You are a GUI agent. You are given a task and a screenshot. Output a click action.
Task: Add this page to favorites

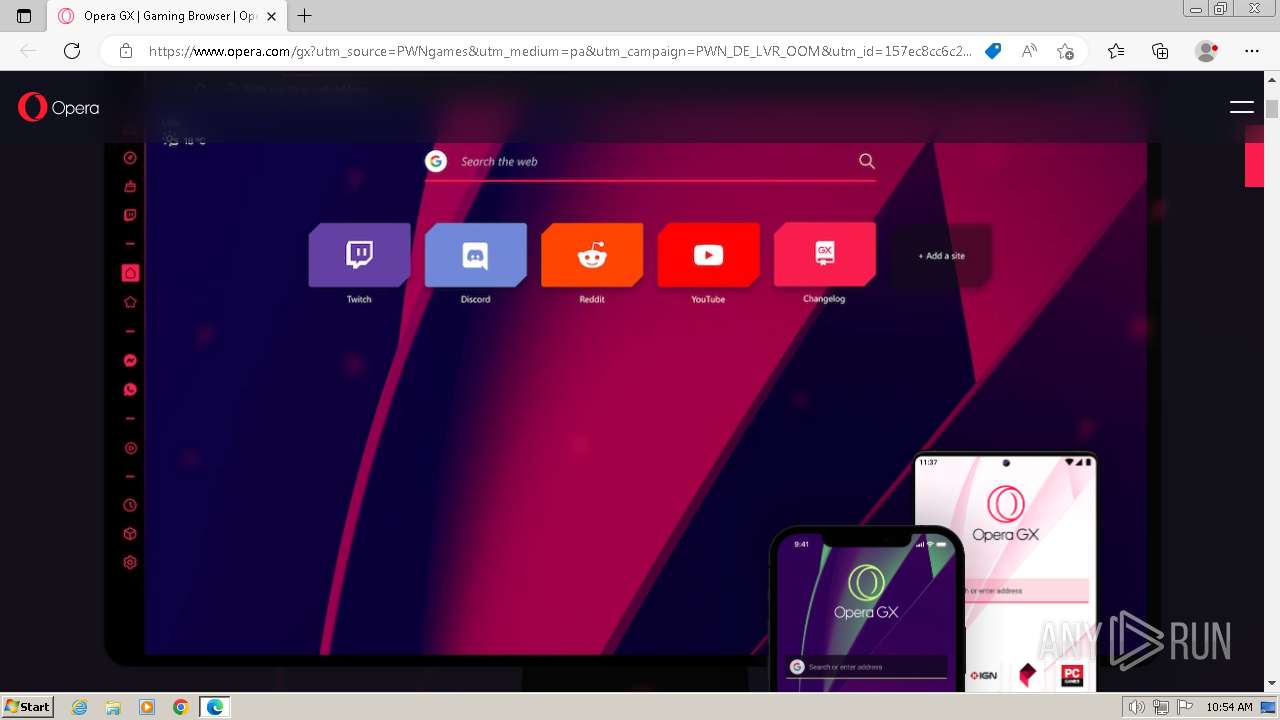1065,51
